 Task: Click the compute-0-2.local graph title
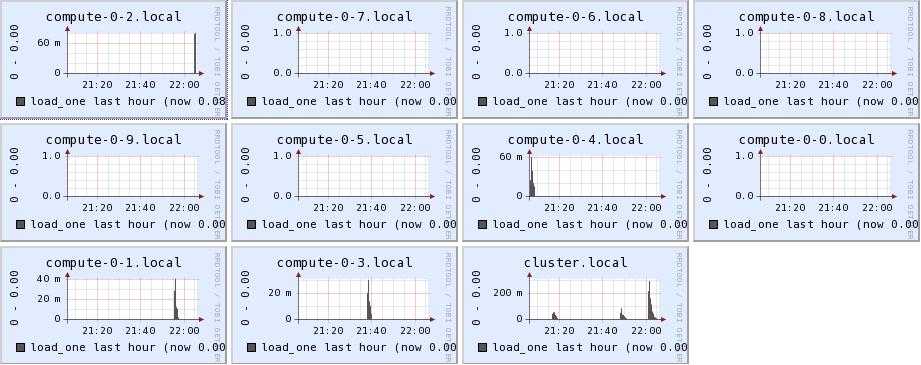[x=113, y=16]
